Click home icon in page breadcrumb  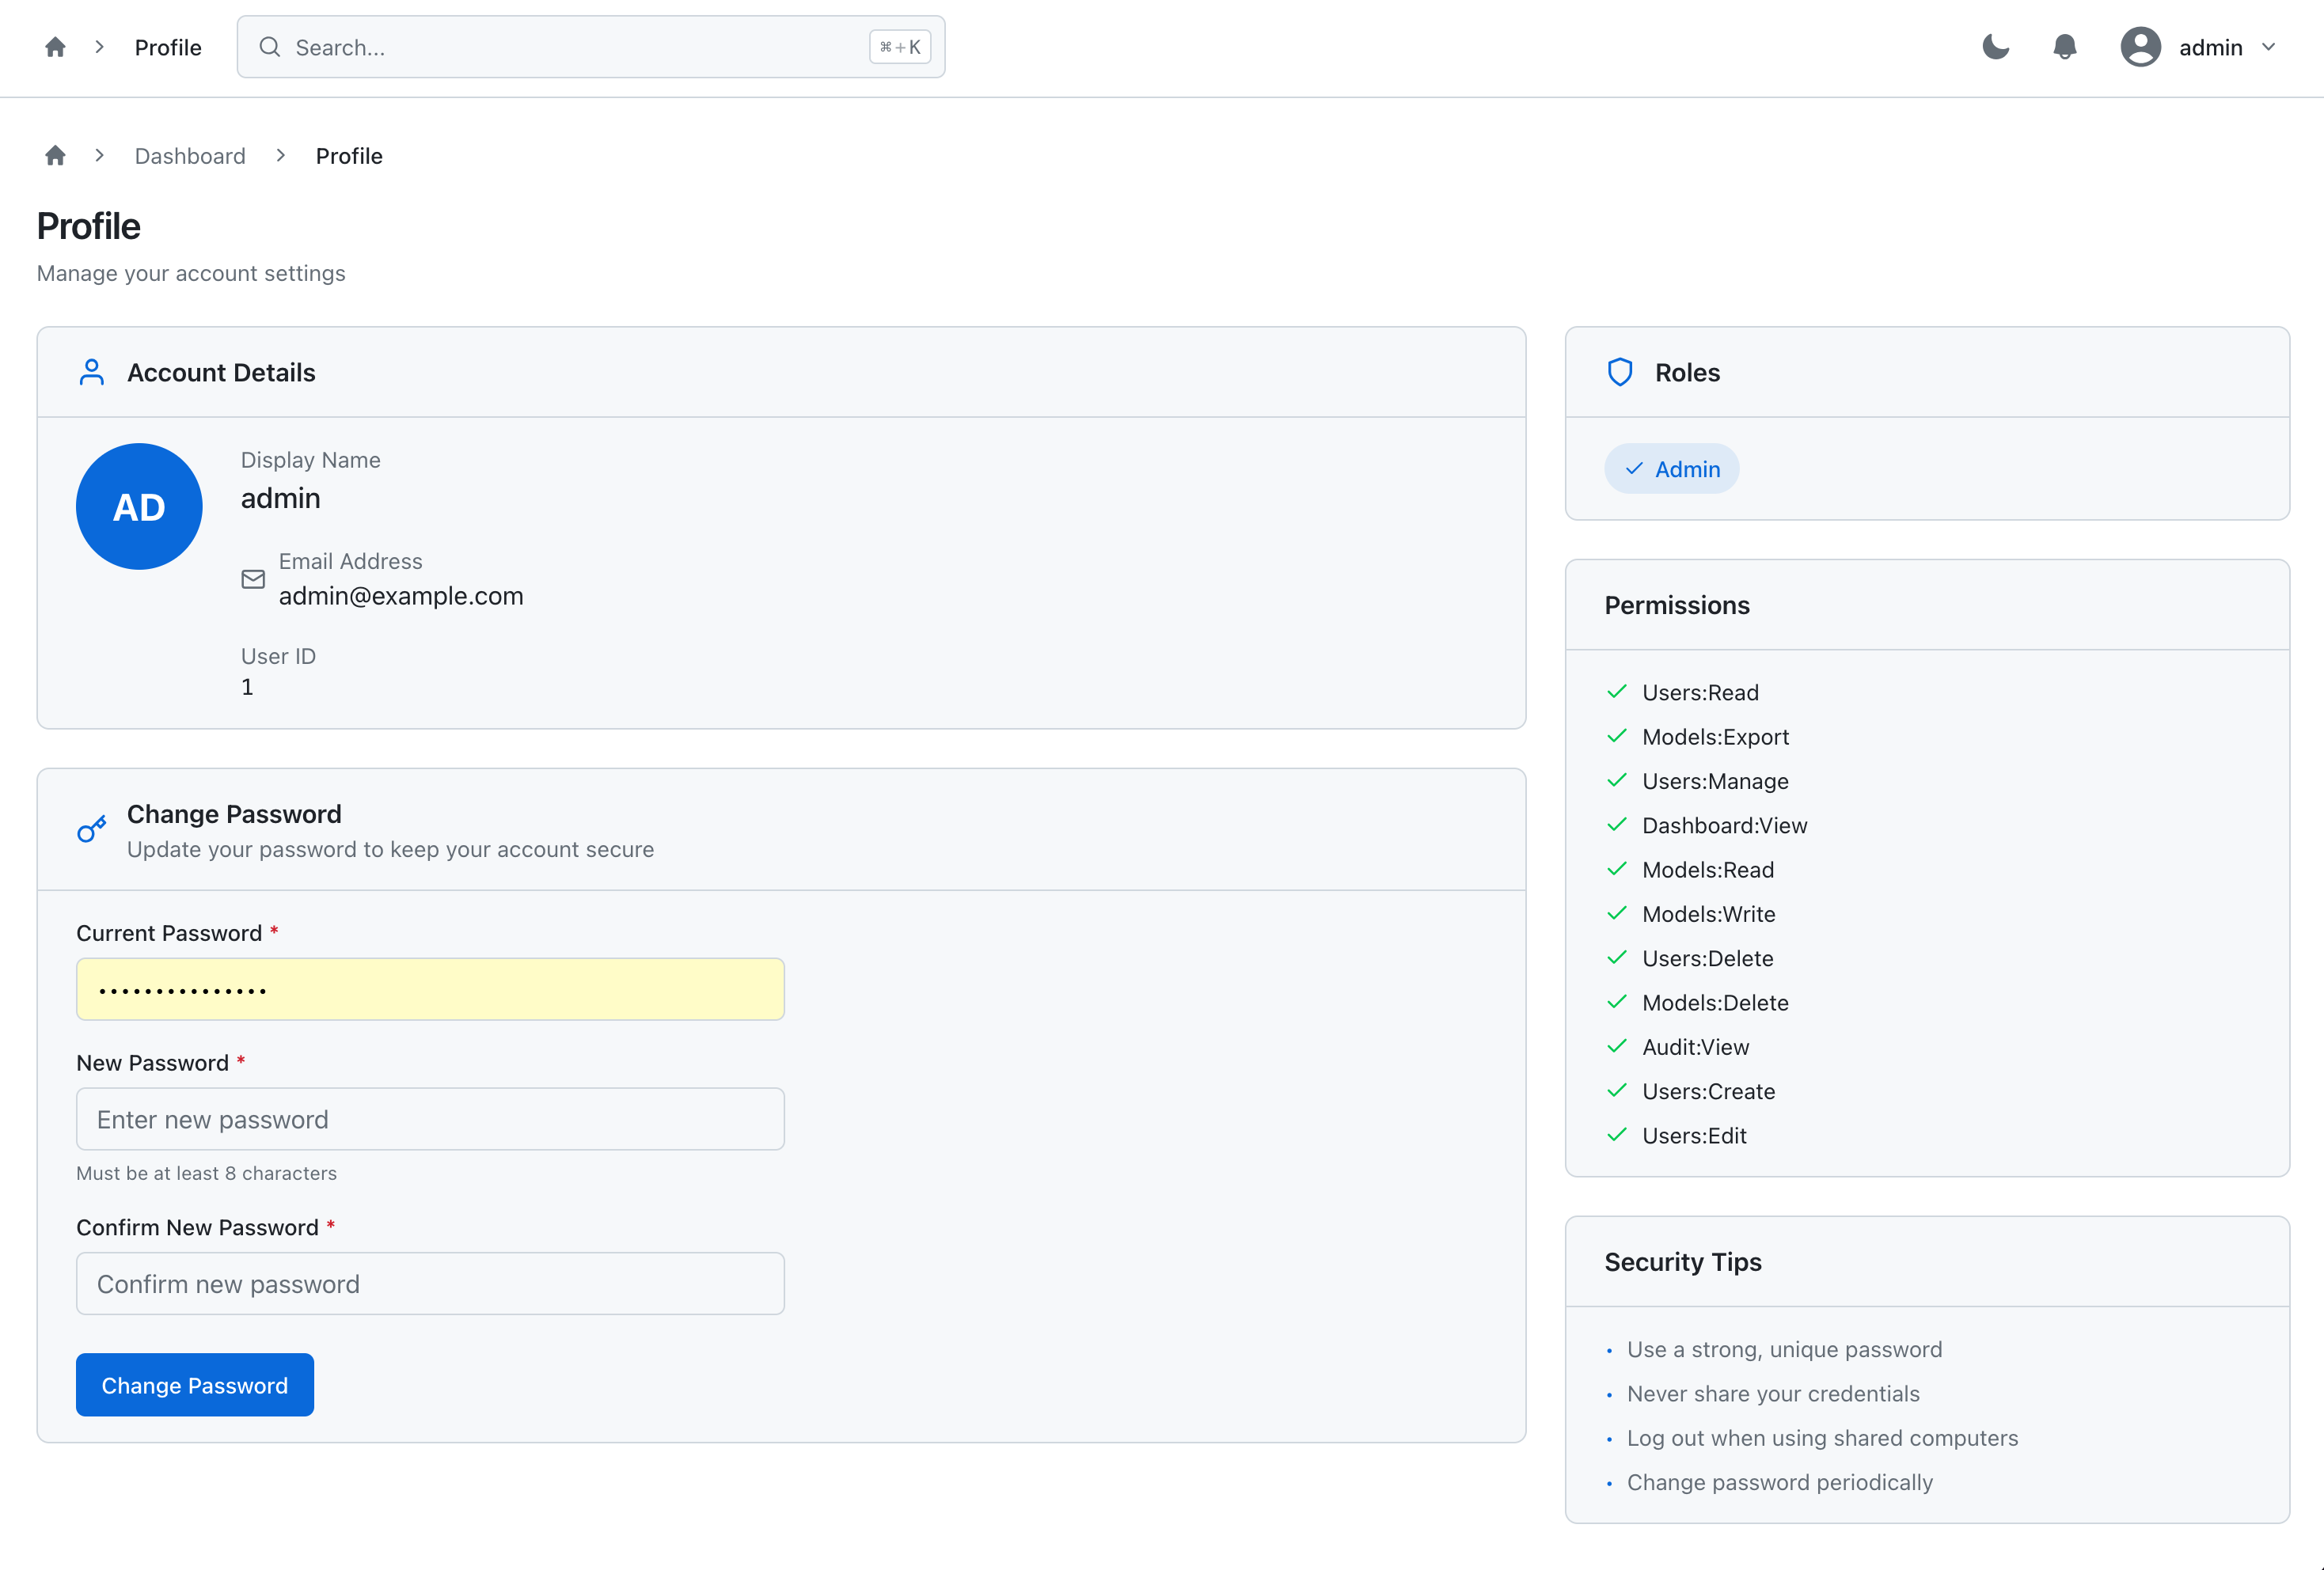(x=56, y=155)
